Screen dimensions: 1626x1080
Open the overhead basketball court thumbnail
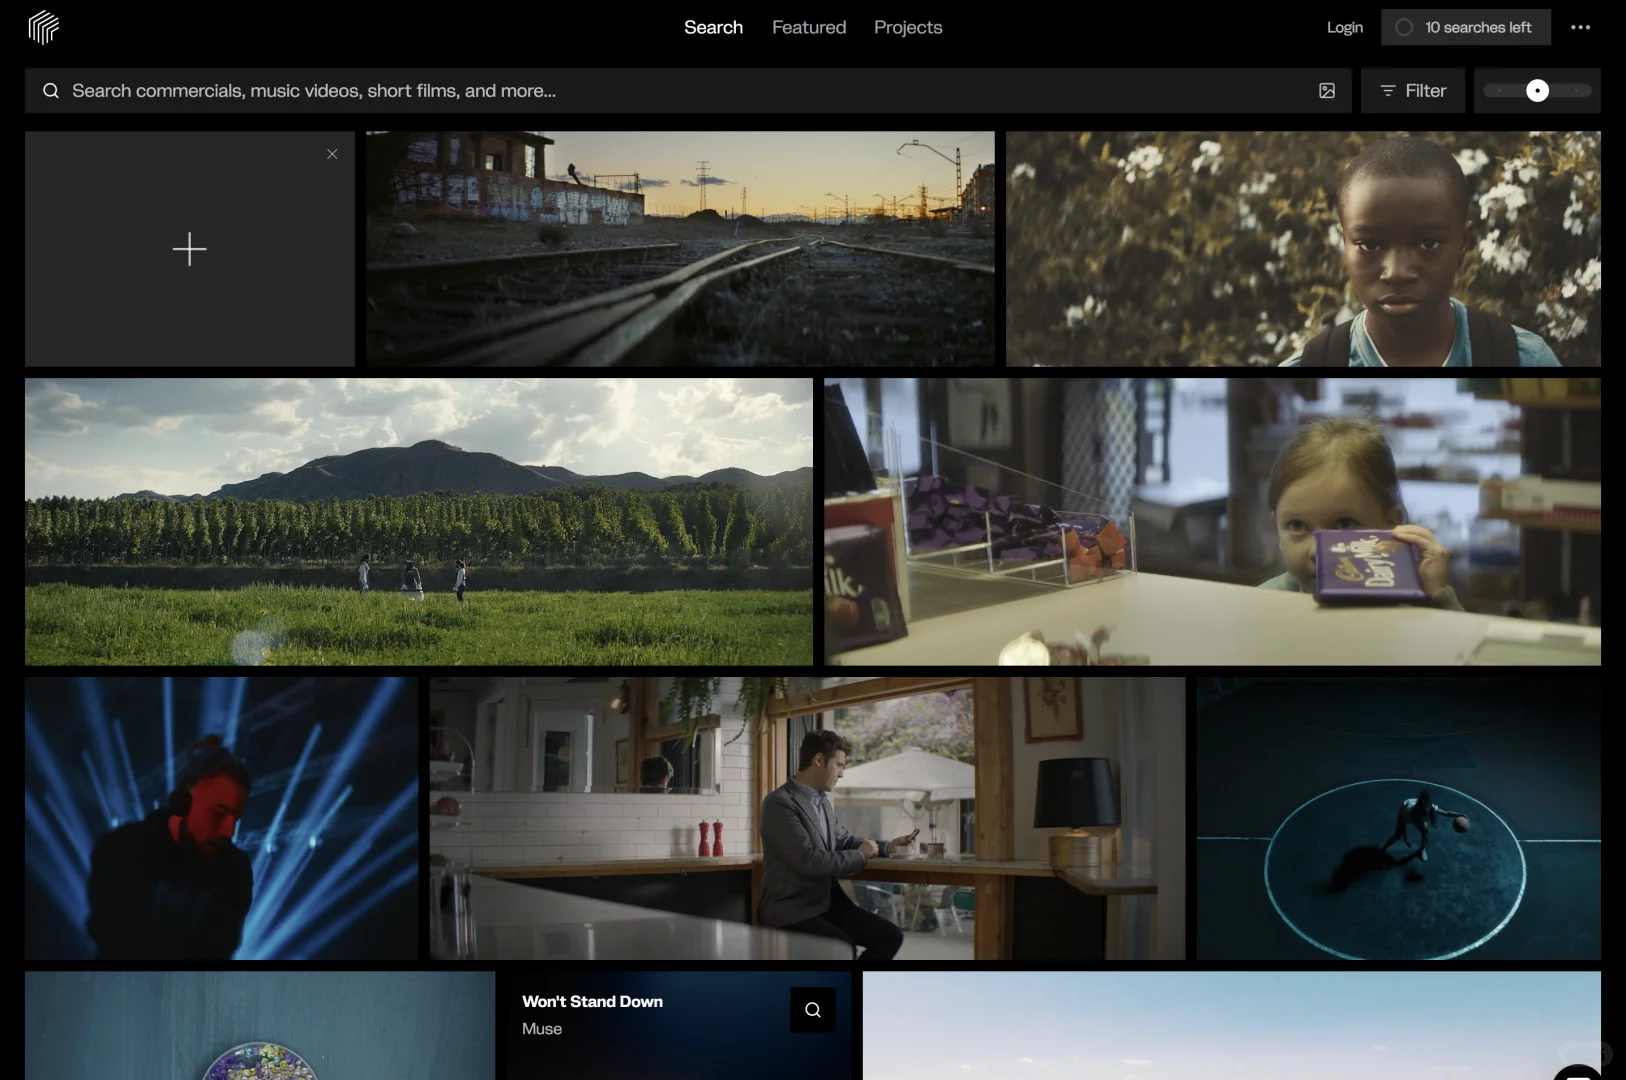click(1399, 819)
